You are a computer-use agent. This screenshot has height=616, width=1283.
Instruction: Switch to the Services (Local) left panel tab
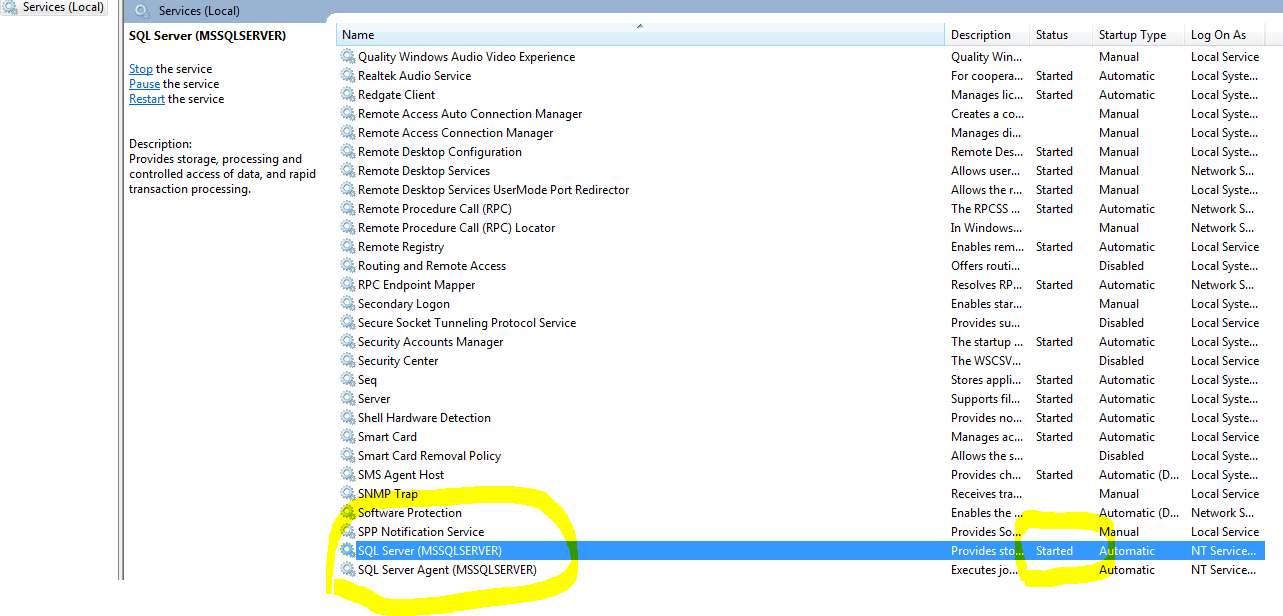click(55, 7)
